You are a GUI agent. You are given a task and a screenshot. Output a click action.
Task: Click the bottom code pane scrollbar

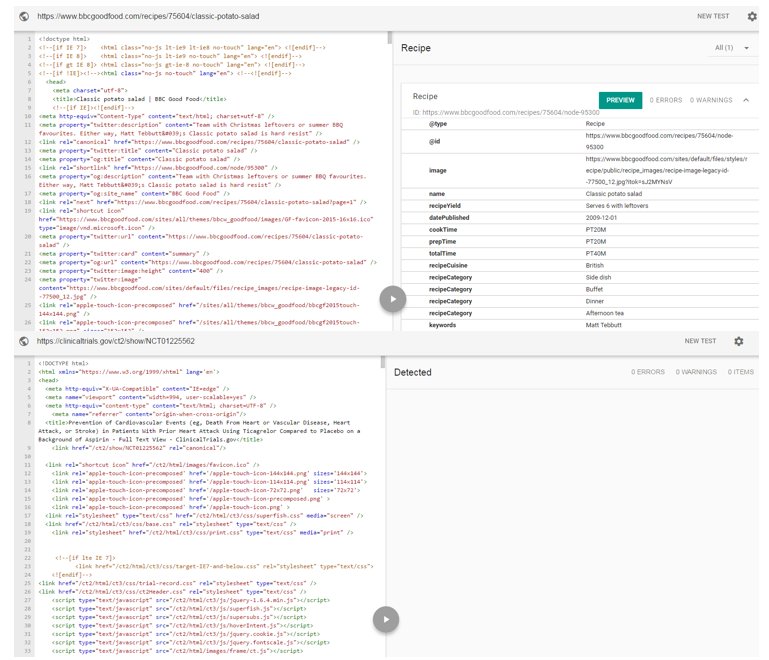[x=383, y=362]
